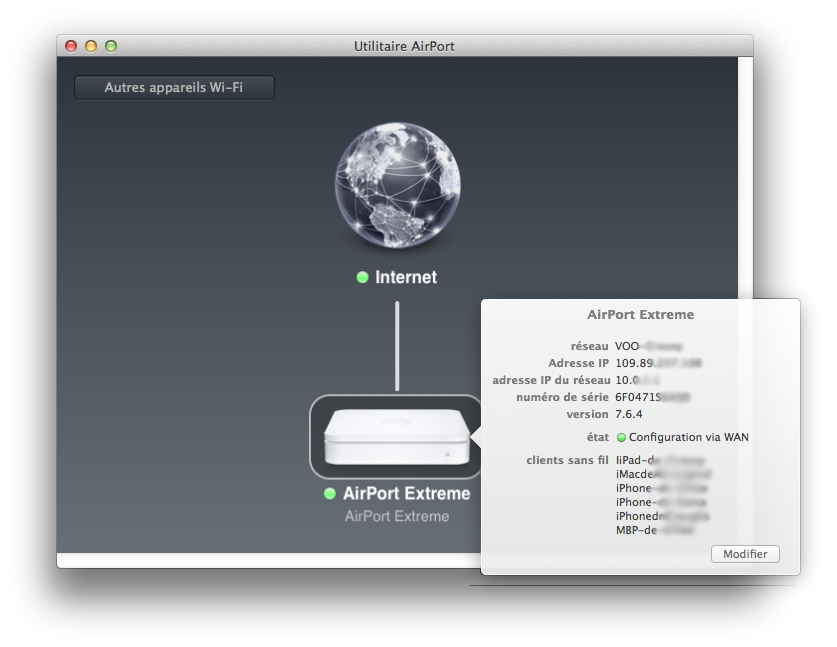Click the Internet label under the globe
Image resolution: width=837 pixels, height=647 pixels.
(x=405, y=278)
